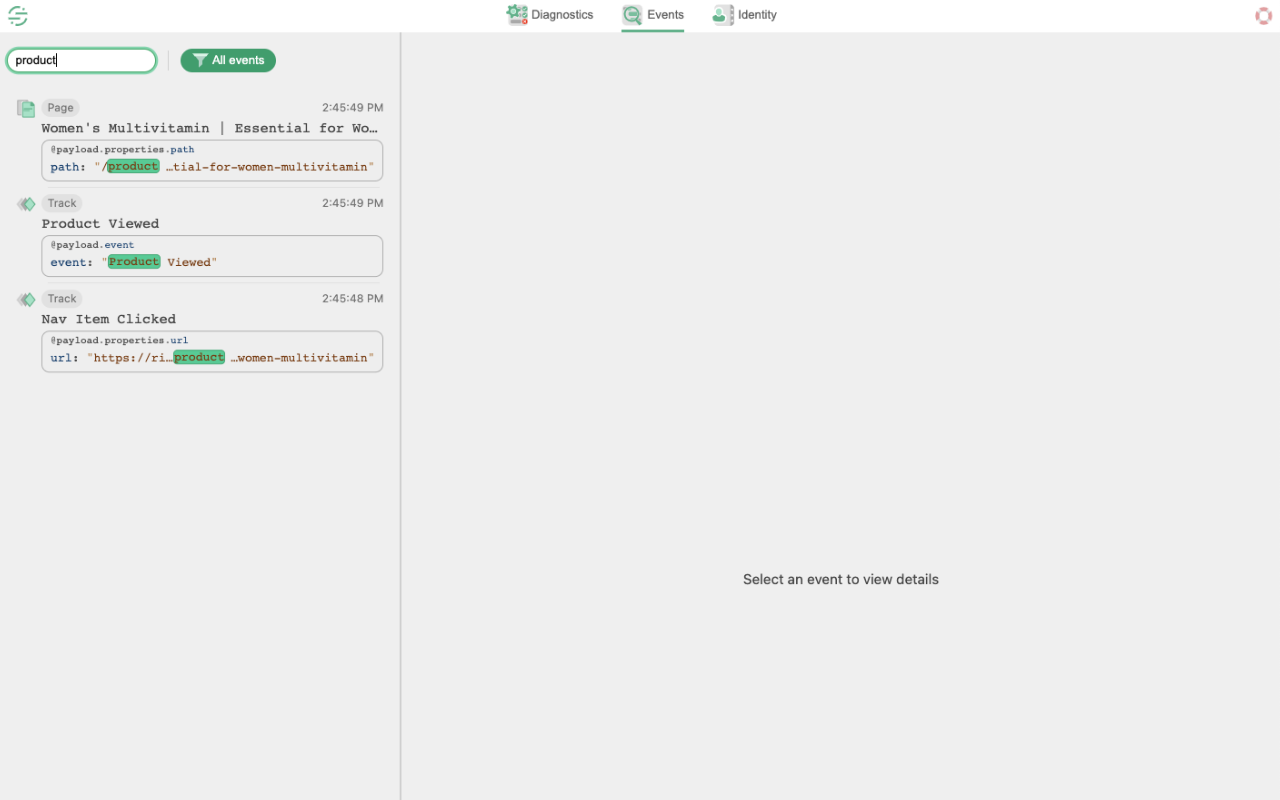The width and height of the screenshot is (1280, 800).
Task: Select the Product Viewed event
Action: click(100, 223)
